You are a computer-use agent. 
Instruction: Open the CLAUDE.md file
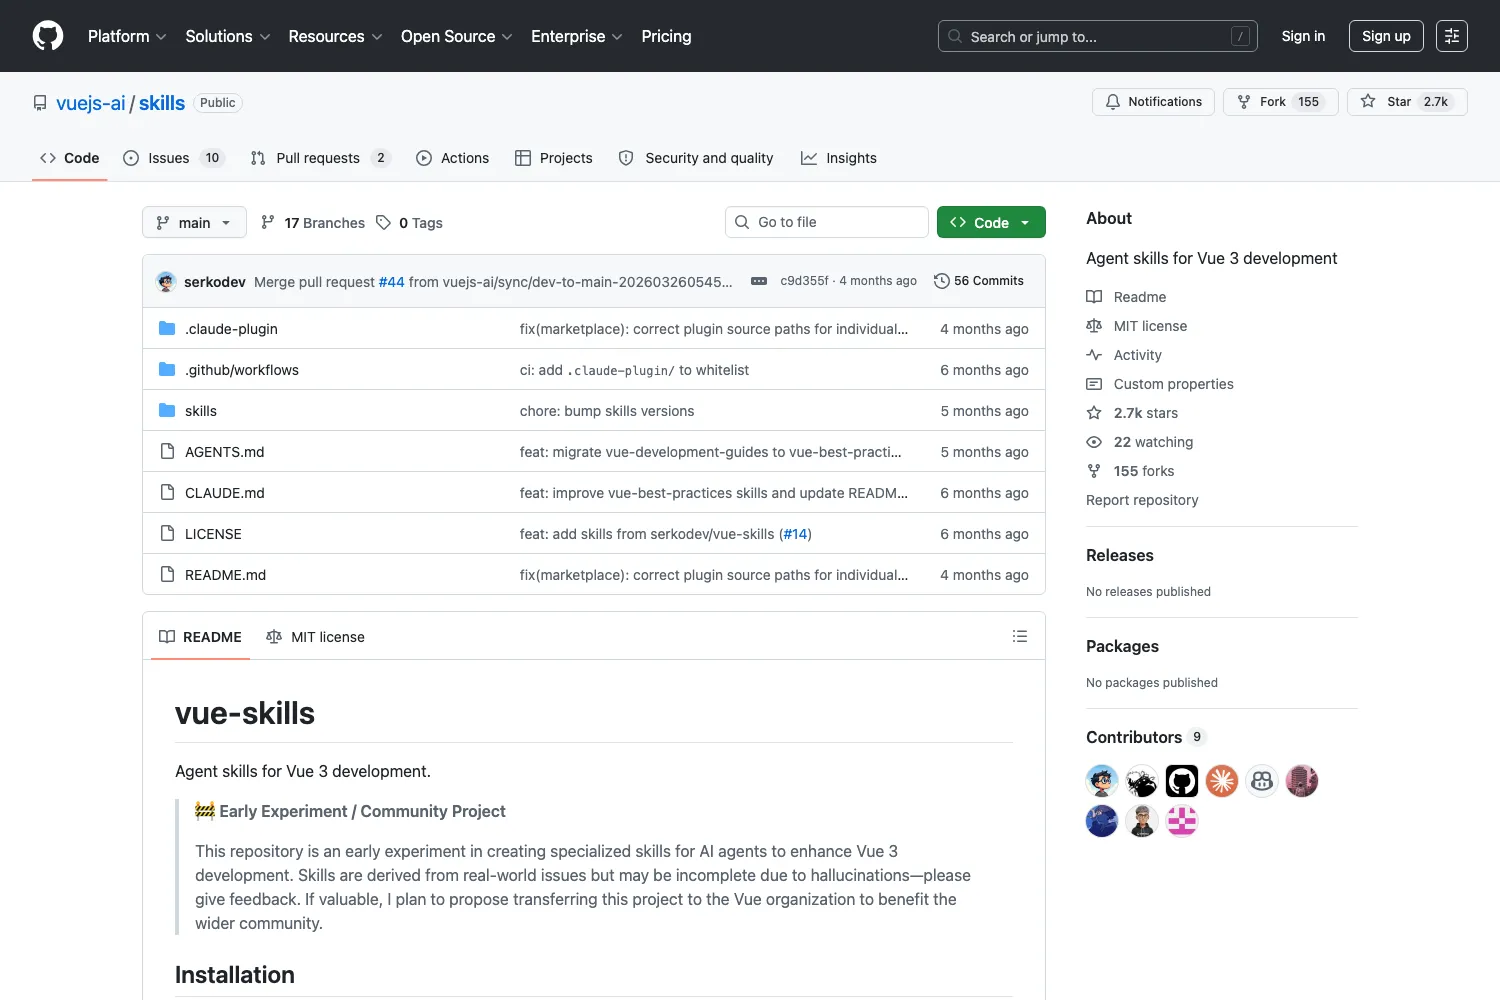coord(225,493)
